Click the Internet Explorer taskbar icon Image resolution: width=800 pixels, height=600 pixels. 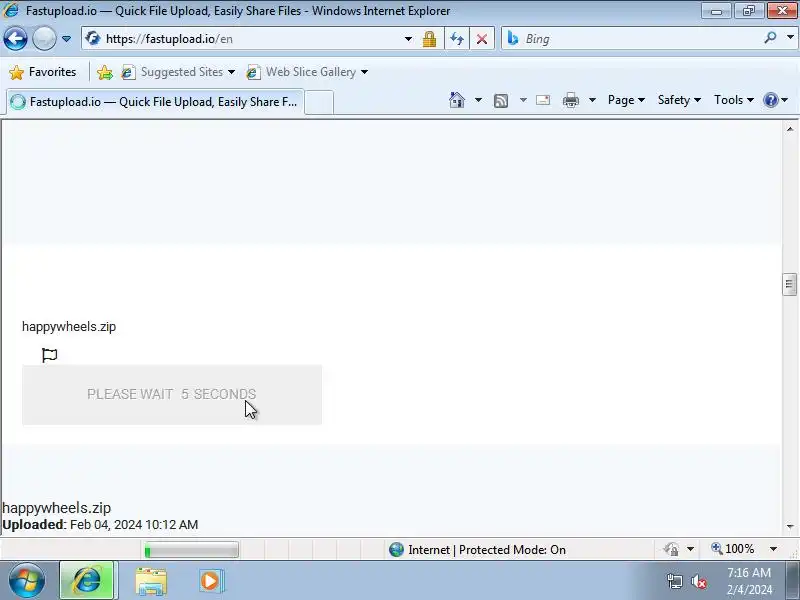click(x=87, y=581)
